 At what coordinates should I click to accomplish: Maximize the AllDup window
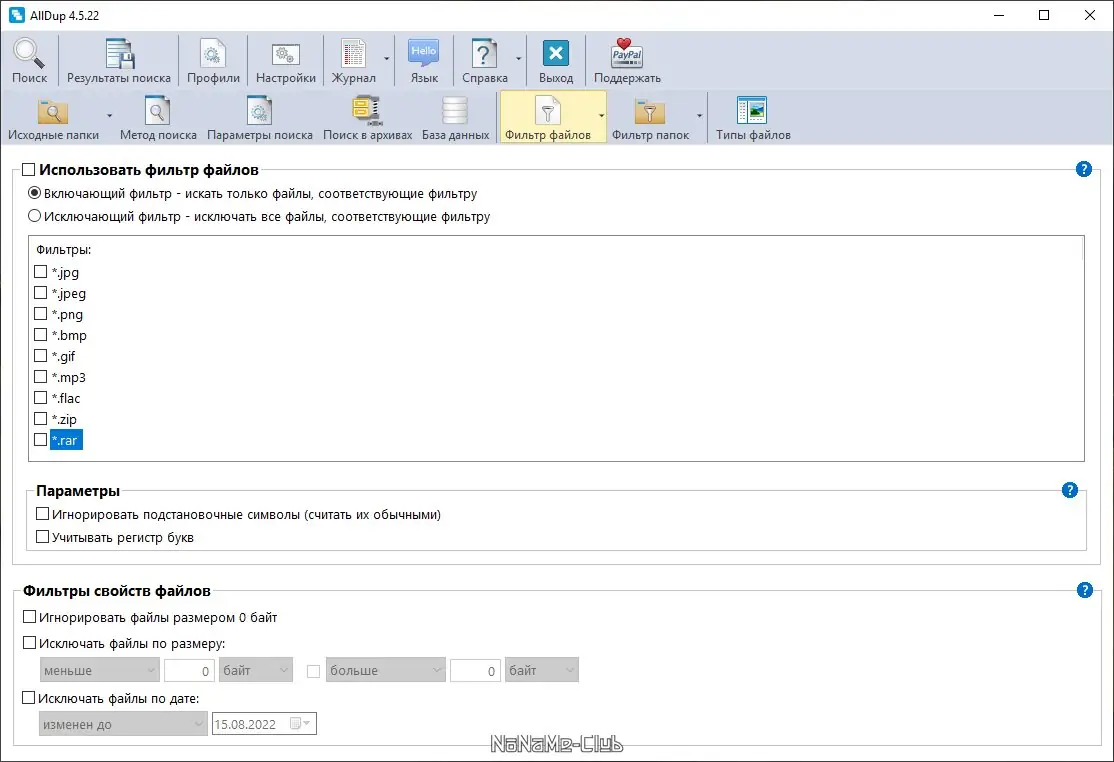pyautogui.click(x=1044, y=15)
